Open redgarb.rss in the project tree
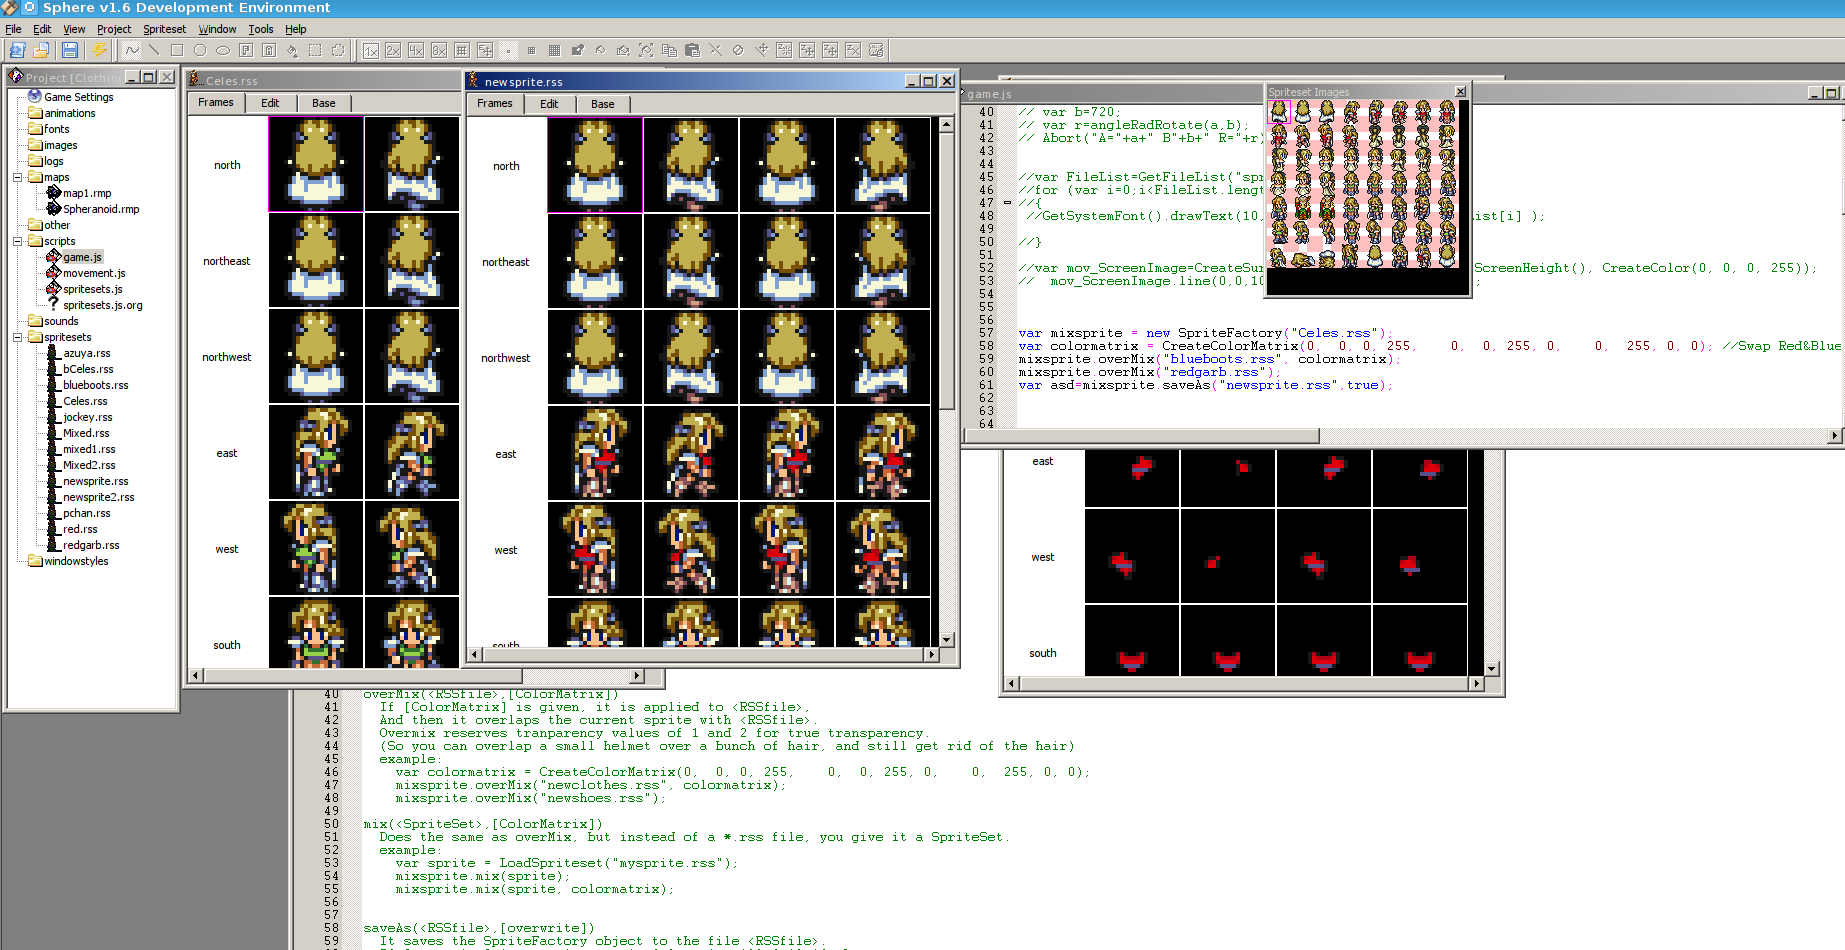The image size is (1845, 950). click(91, 545)
